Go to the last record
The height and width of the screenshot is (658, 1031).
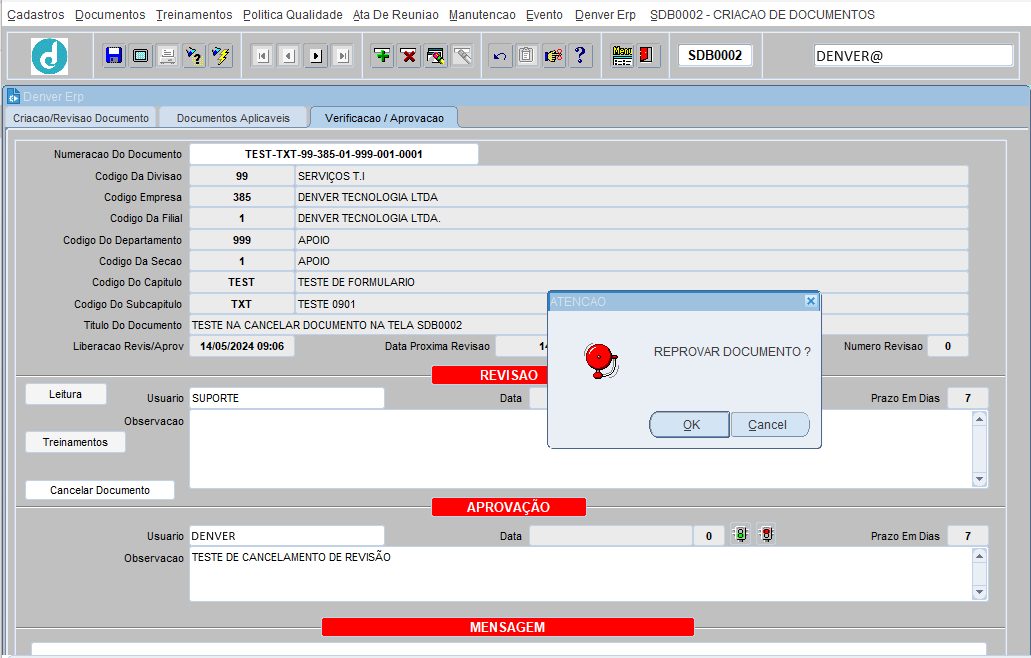click(x=343, y=56)
